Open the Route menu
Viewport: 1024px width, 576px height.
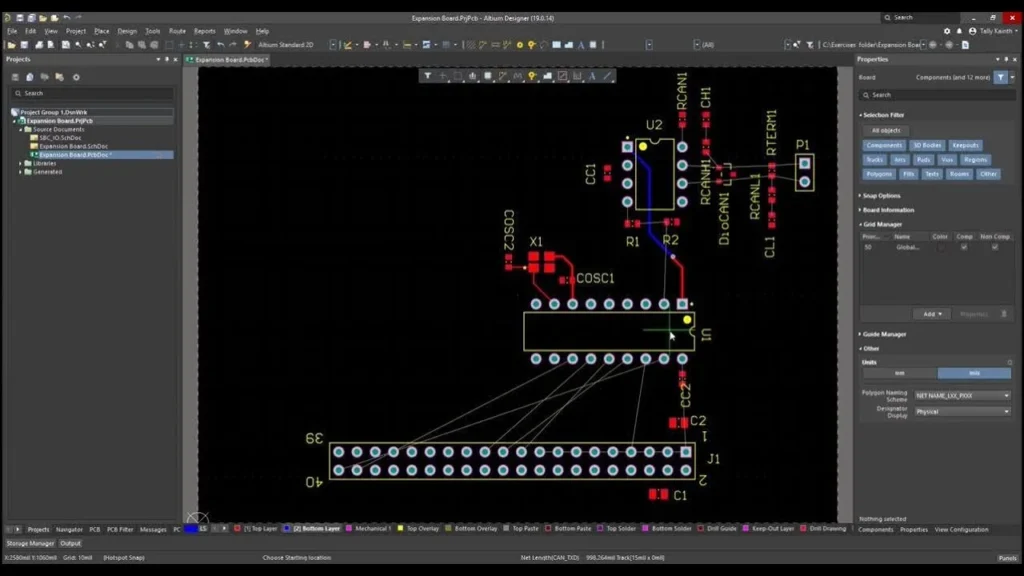(x=177, y=30)
